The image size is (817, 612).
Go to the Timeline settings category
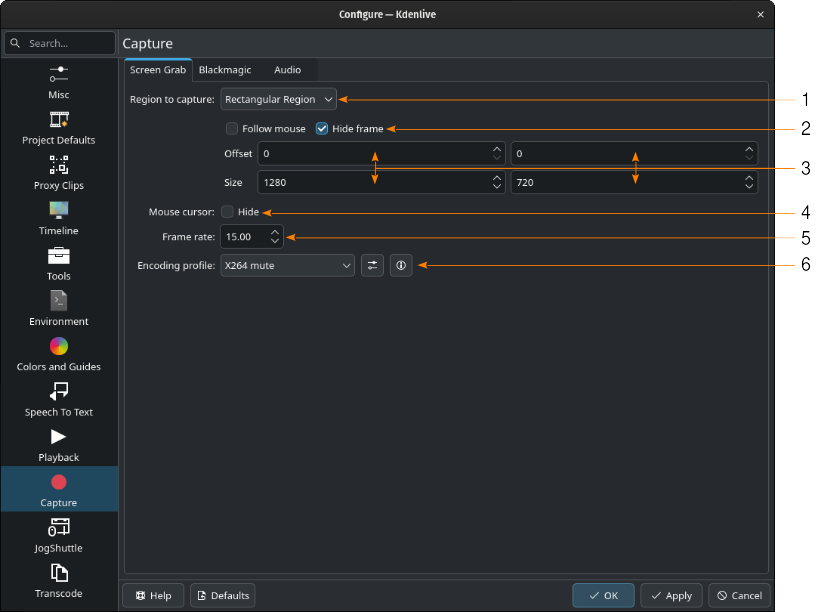coord(59,218)
